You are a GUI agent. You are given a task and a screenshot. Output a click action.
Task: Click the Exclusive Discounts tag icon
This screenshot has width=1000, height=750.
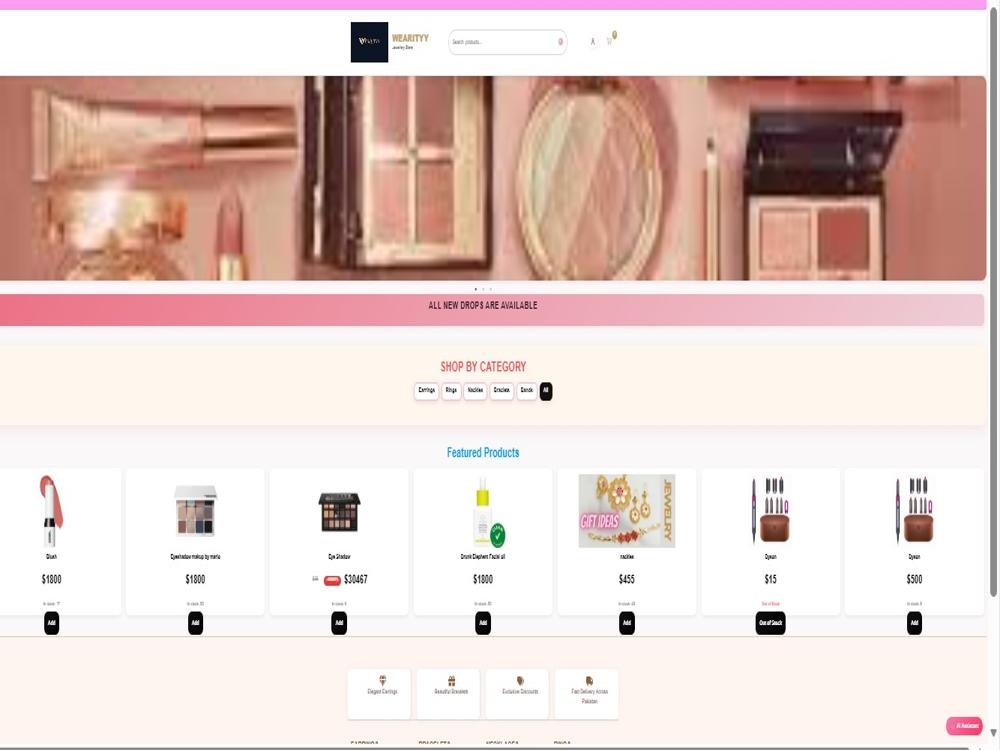click(x=520, y=680)
